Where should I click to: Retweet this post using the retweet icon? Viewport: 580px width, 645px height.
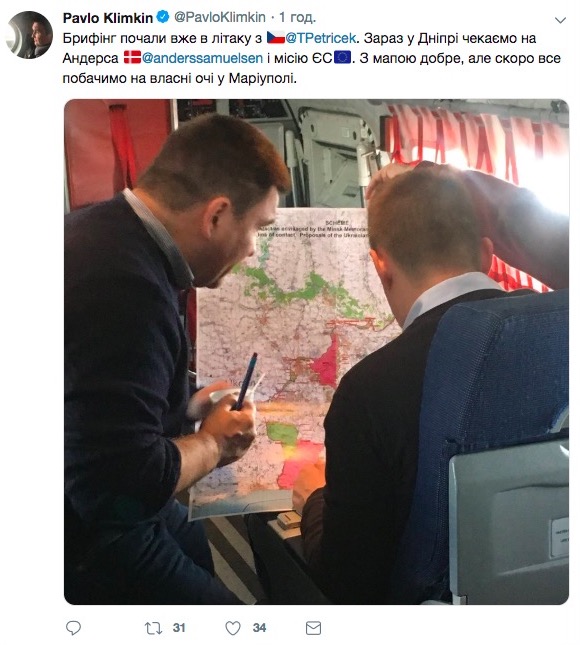[153, 628]
